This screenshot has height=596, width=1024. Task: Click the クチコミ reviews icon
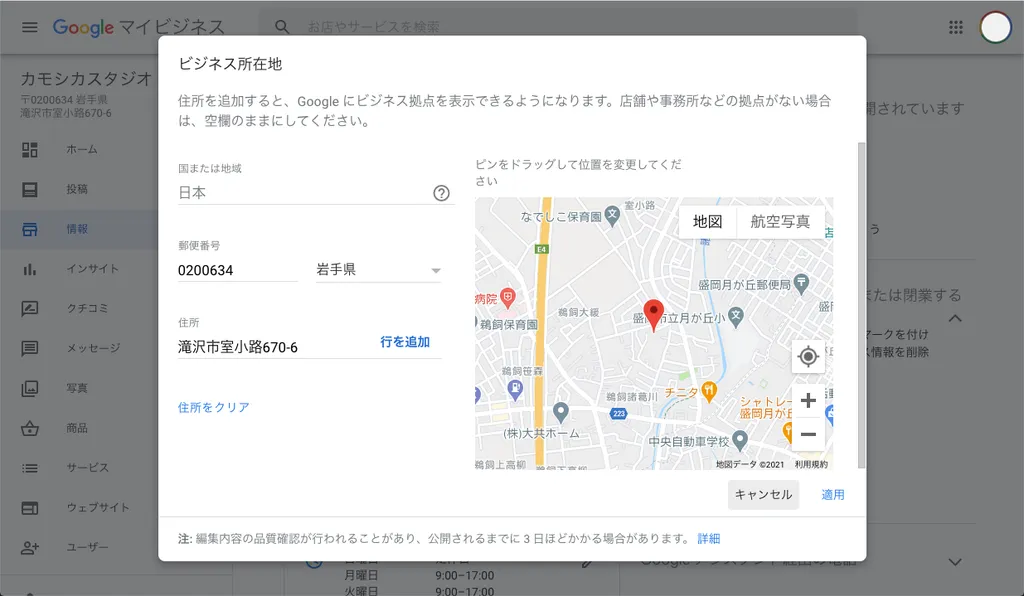point(30,309)
